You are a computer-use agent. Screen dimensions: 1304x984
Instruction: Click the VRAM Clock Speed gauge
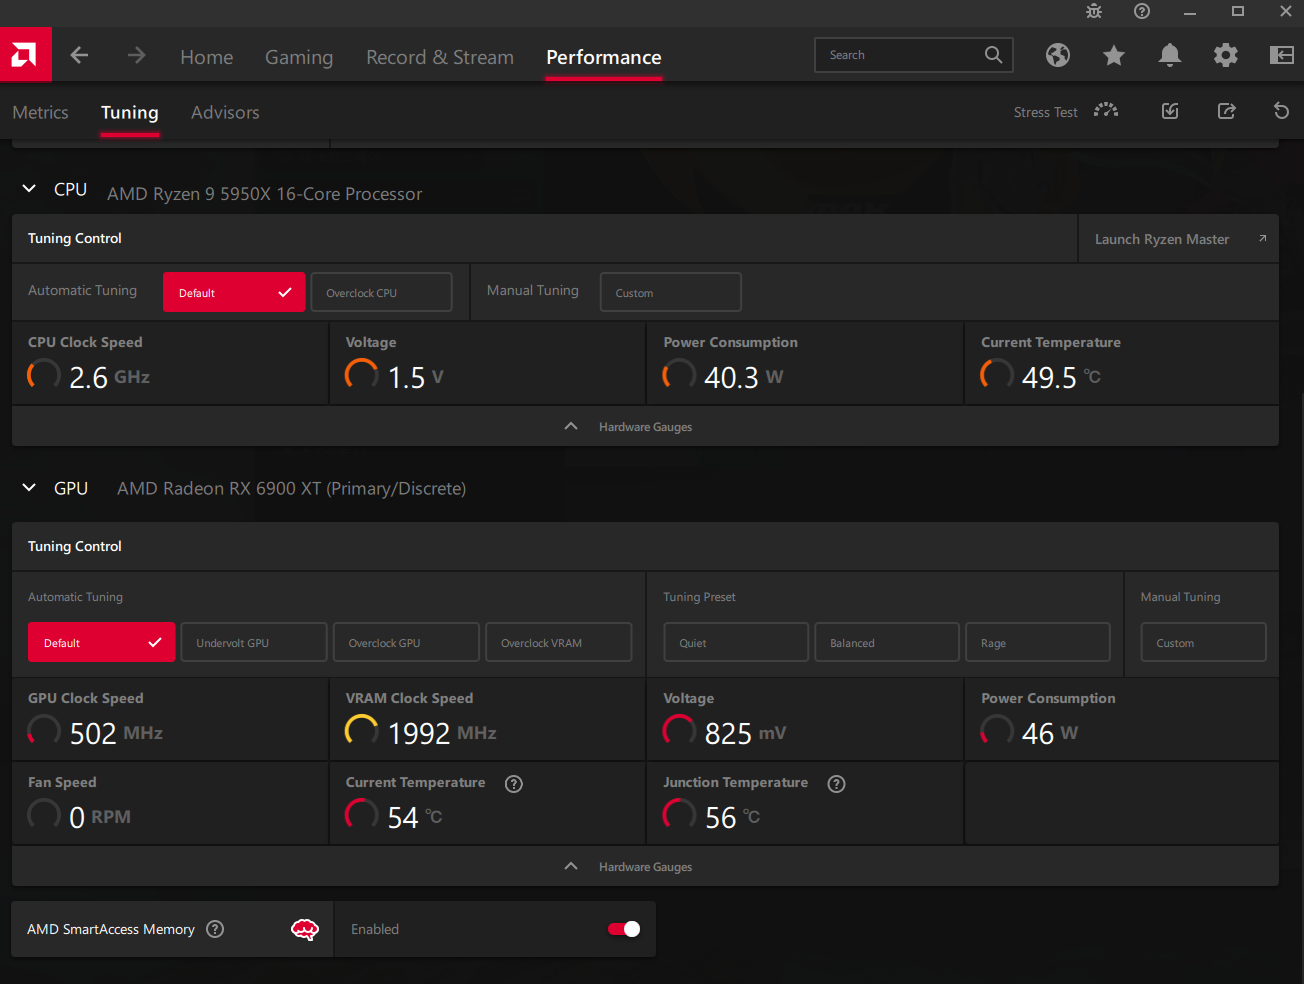[x=361, y=731]
